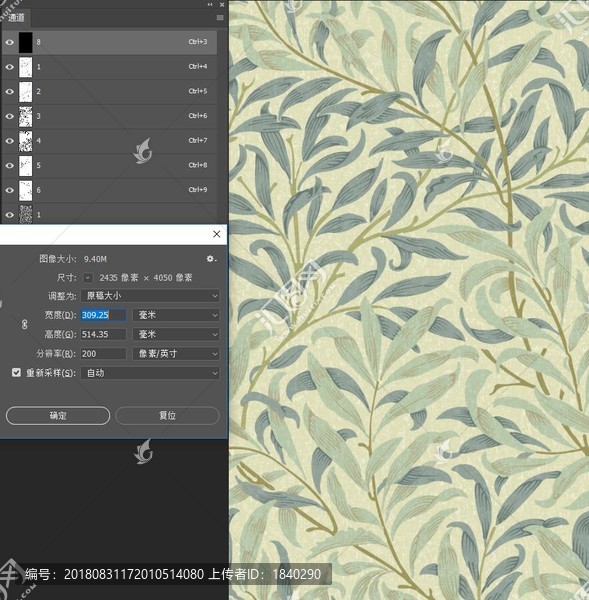Click the 图像大小 9.40M value

point(95,259)
